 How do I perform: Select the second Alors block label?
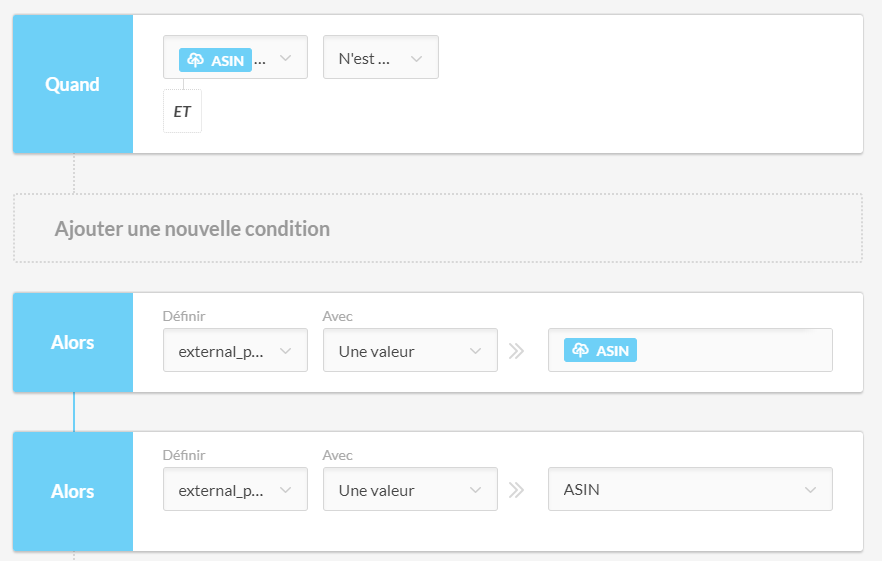click(72, 491)
